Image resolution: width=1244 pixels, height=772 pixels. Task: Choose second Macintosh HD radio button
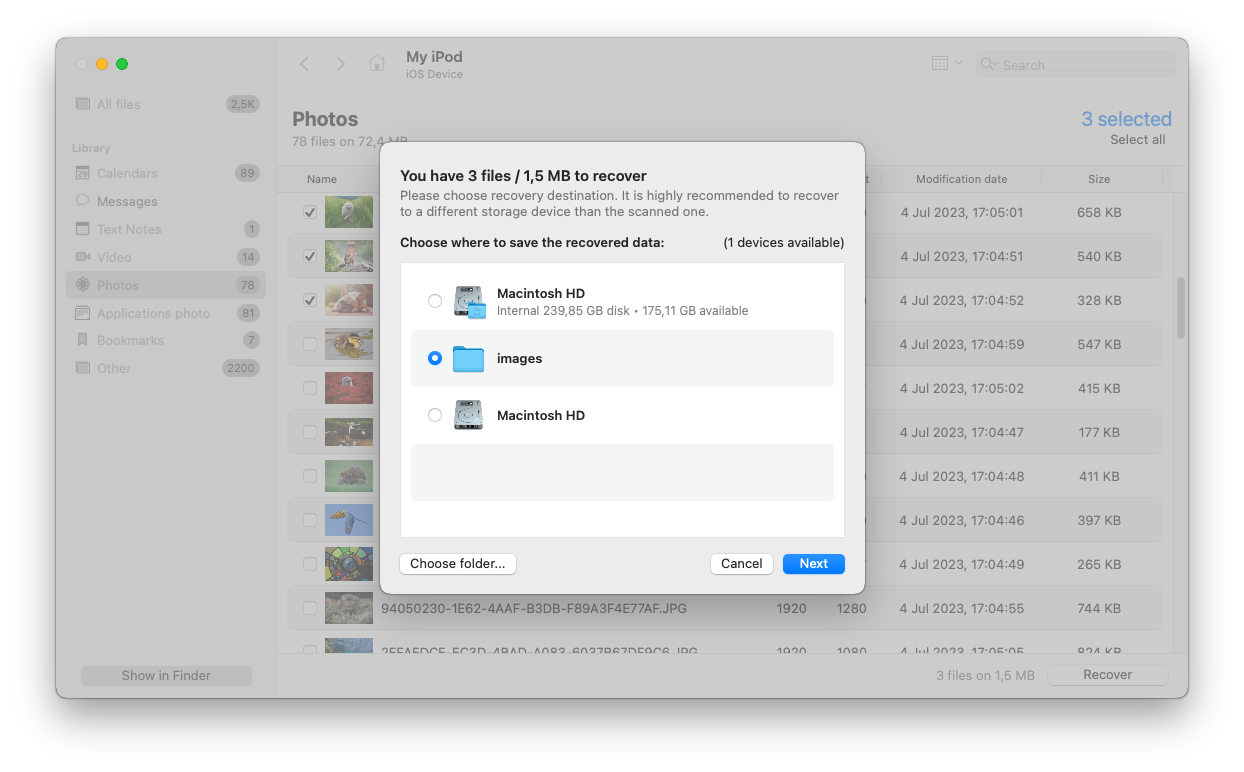pos(434,415)
